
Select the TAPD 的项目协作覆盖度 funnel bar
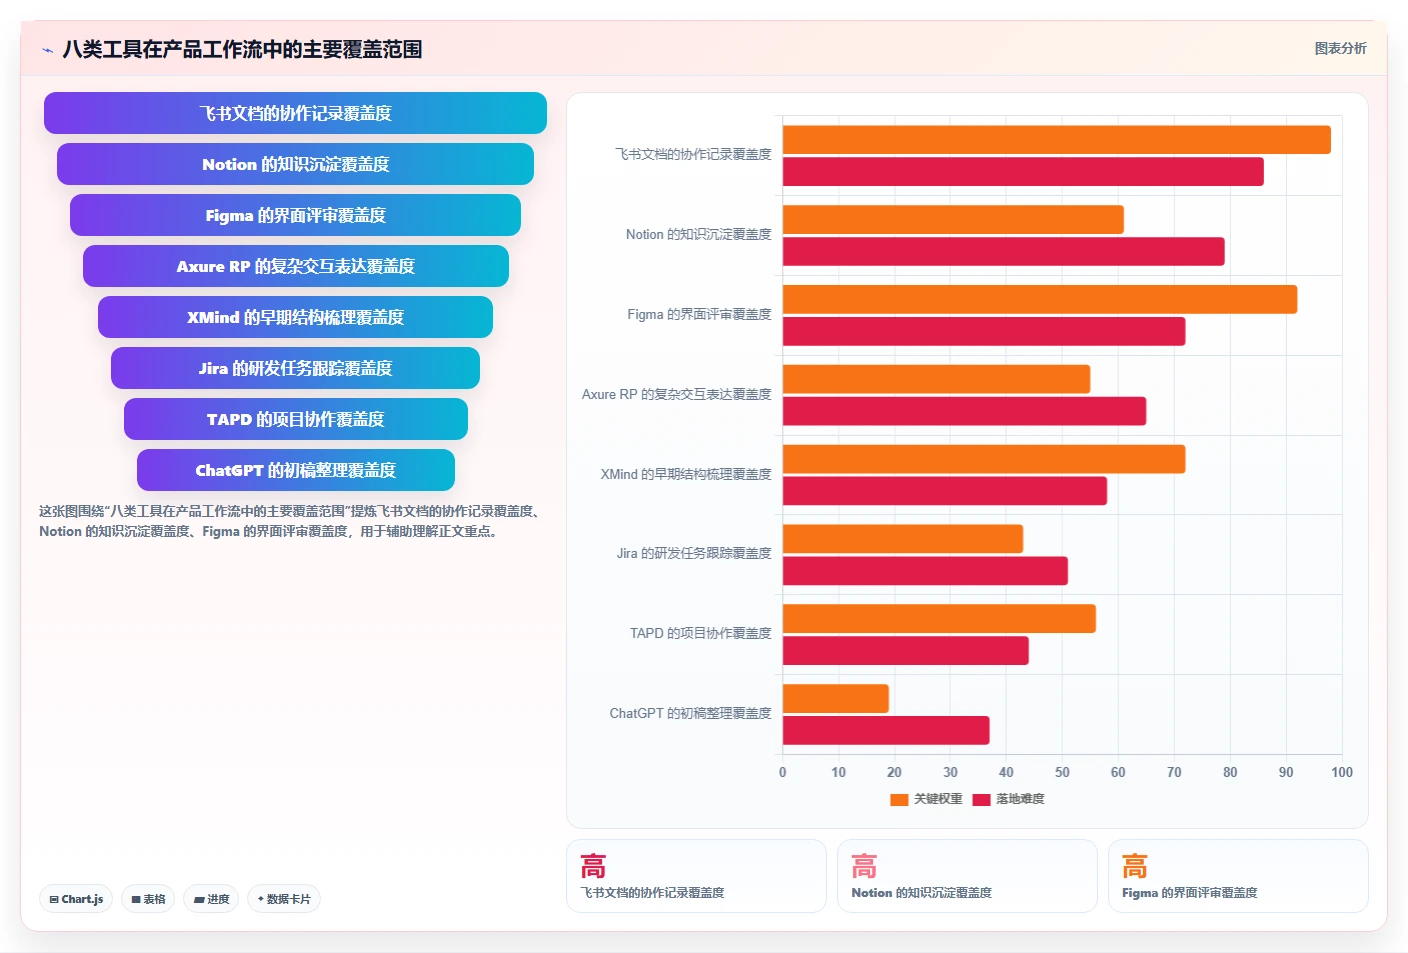coord(295,419)
